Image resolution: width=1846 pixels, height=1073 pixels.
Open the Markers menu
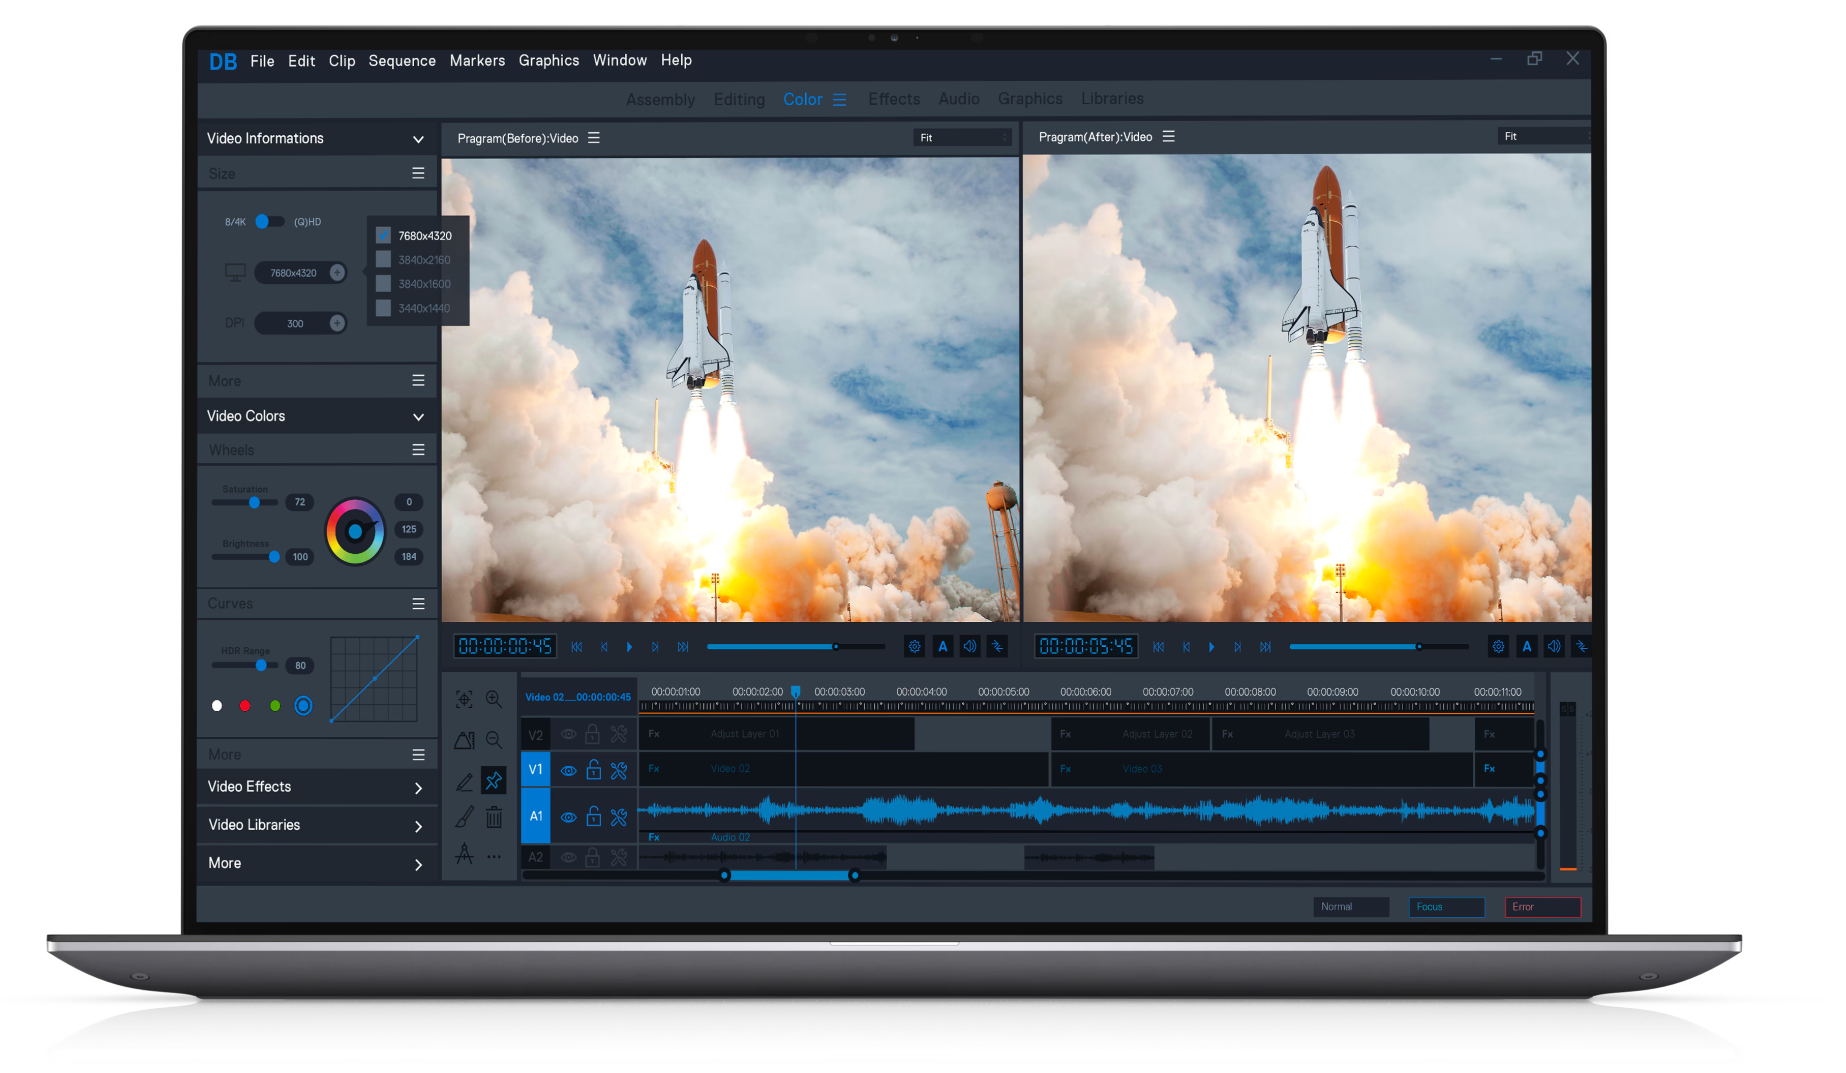tap(477, 61)
